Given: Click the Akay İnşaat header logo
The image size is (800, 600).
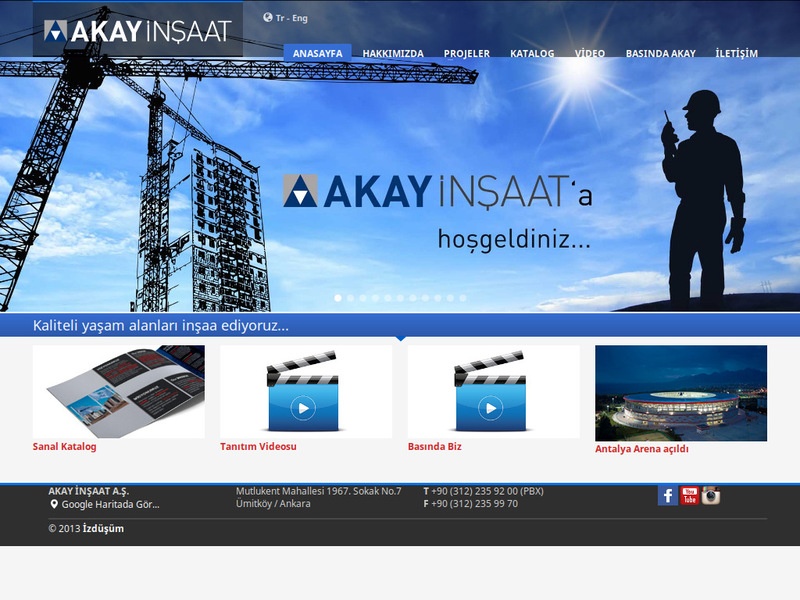Looking at the screenshot, I should pyautogui.click(x=138, y=31).
